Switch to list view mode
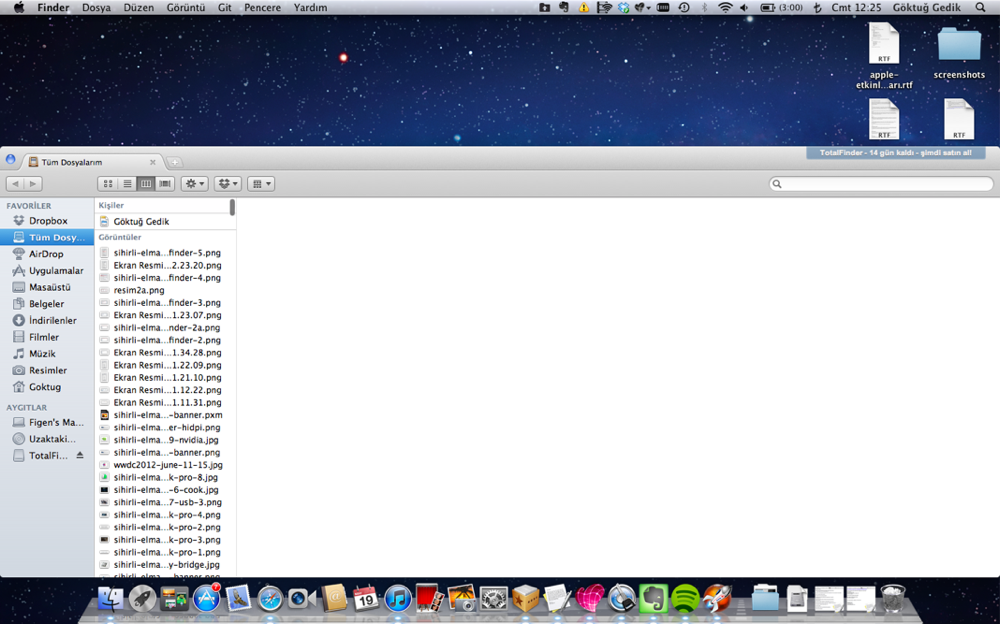The height and width of the screenshot is (624, 1000). coord(127,184)
